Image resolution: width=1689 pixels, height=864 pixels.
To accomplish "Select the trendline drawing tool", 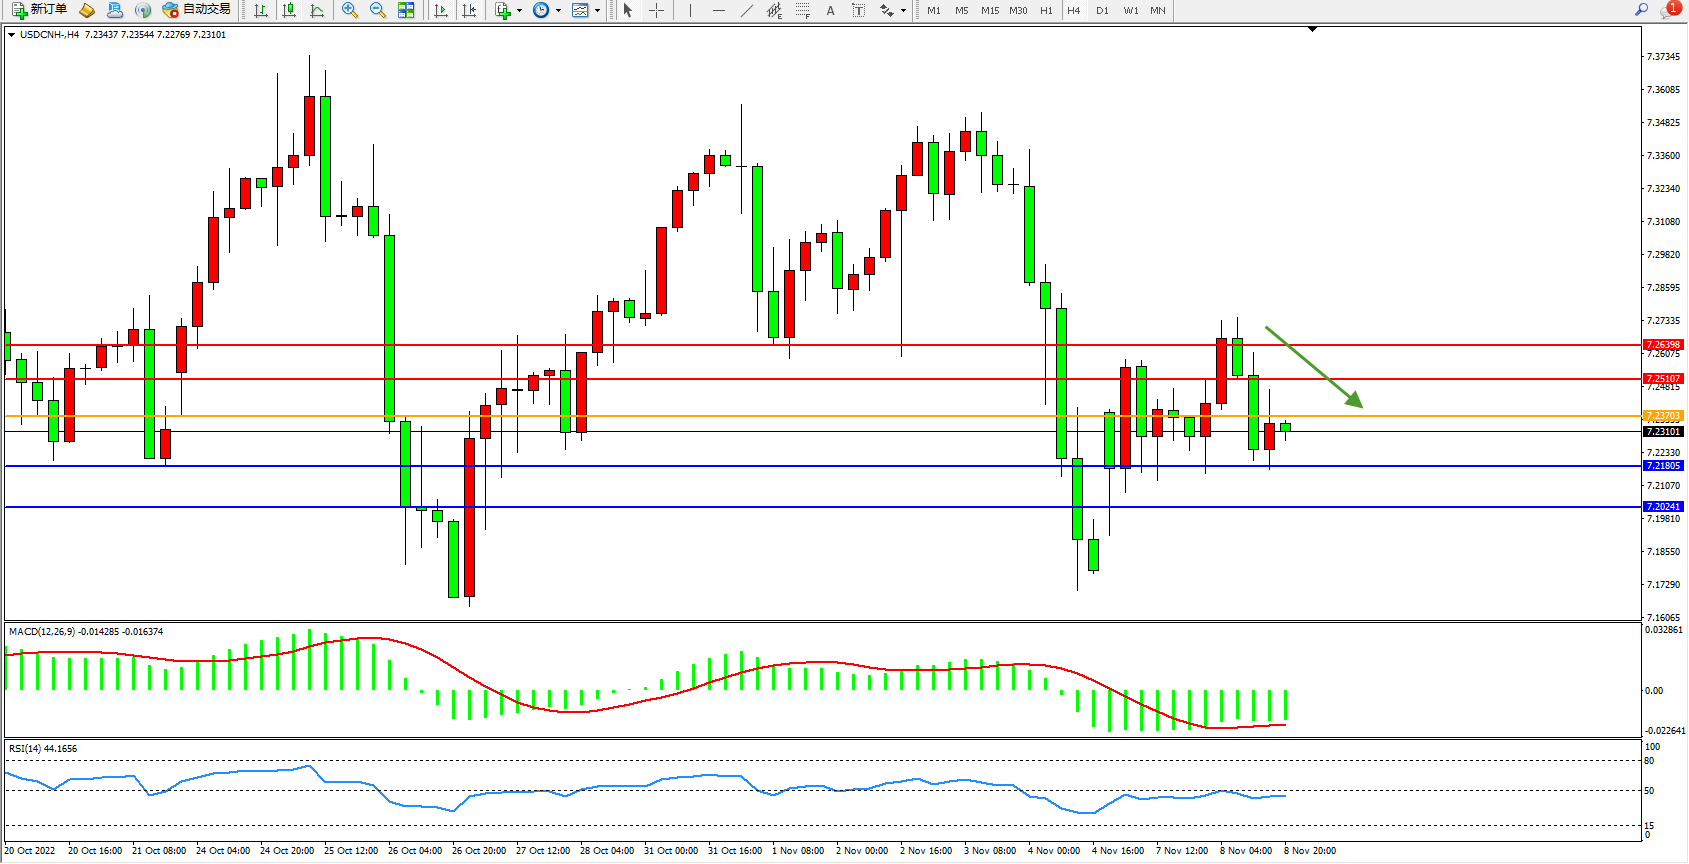I will pyautogui.click(x=746, y=10).
